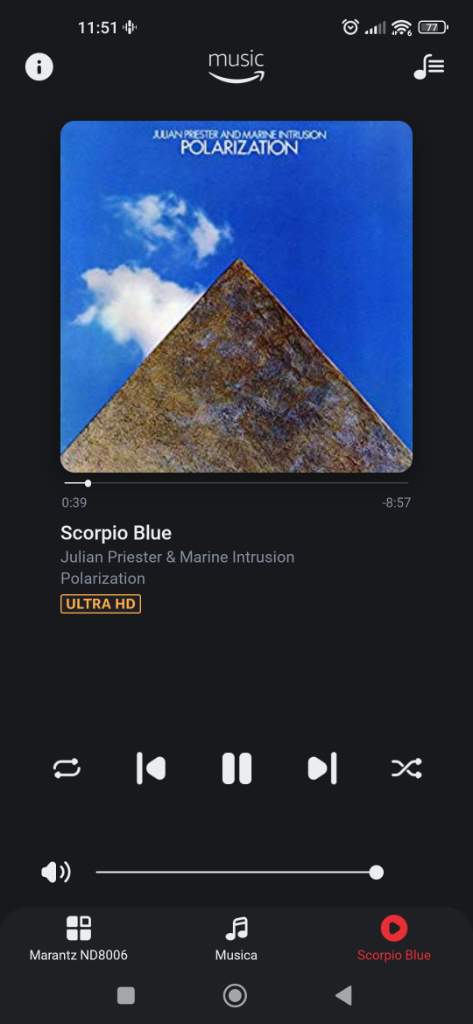Open the Polarization album link
The height and width of the screenshot is (1024, 473).
click(103, 579)
